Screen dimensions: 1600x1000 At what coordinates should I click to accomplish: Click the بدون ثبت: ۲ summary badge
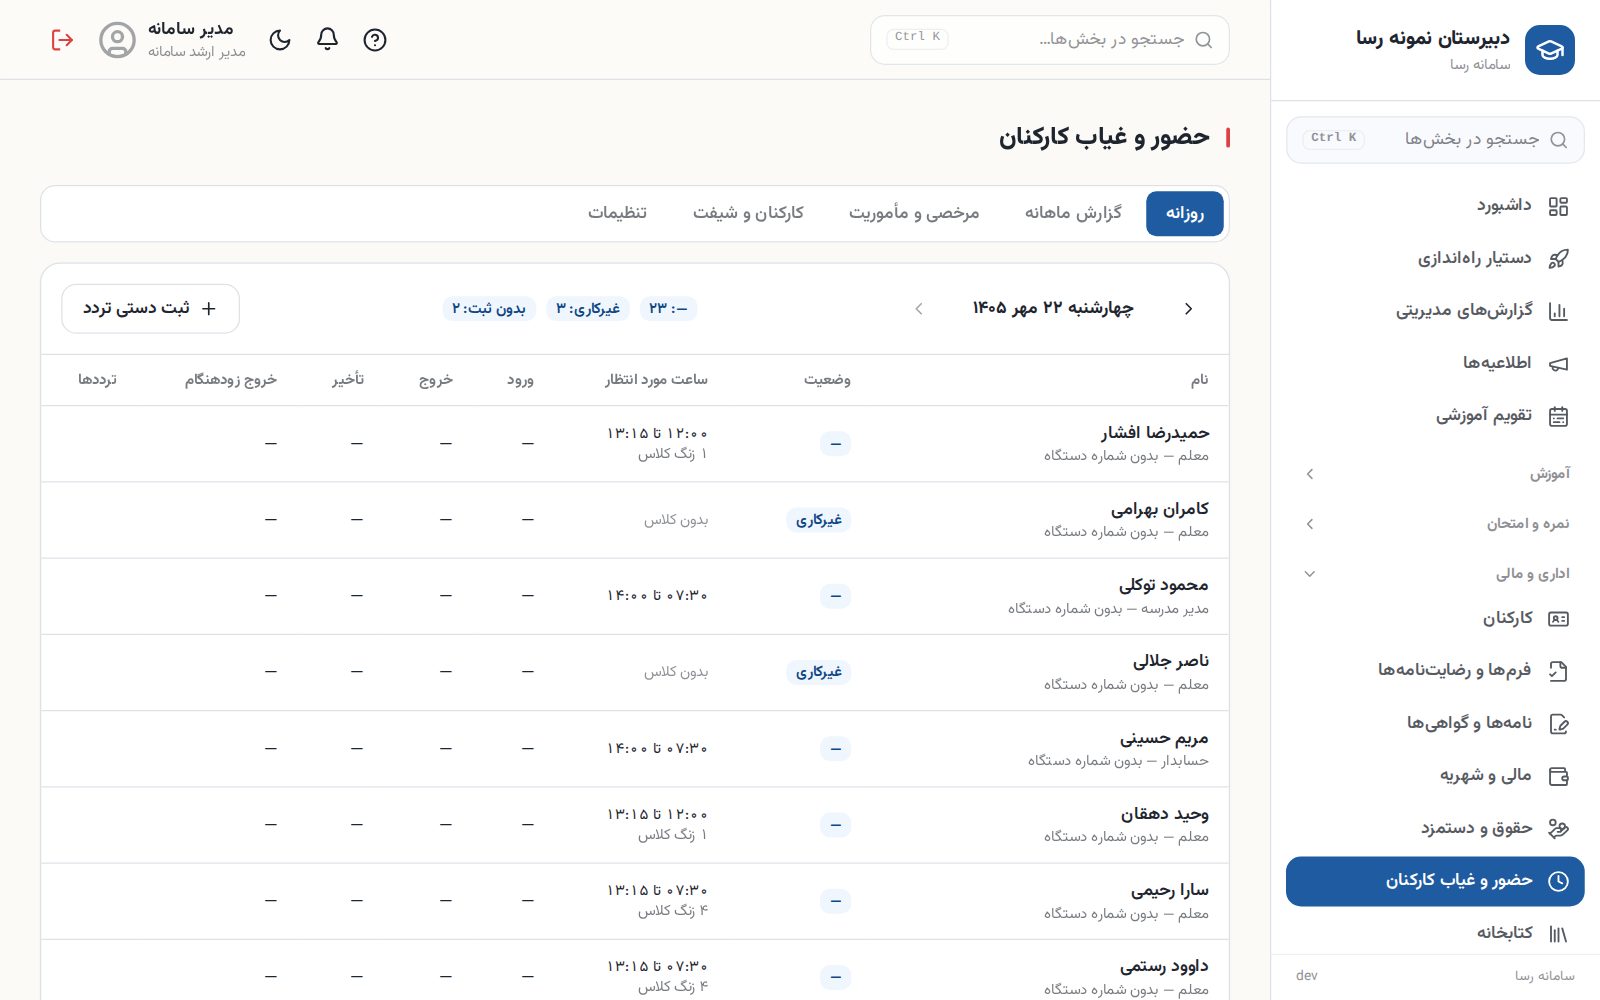pos(489,308)
